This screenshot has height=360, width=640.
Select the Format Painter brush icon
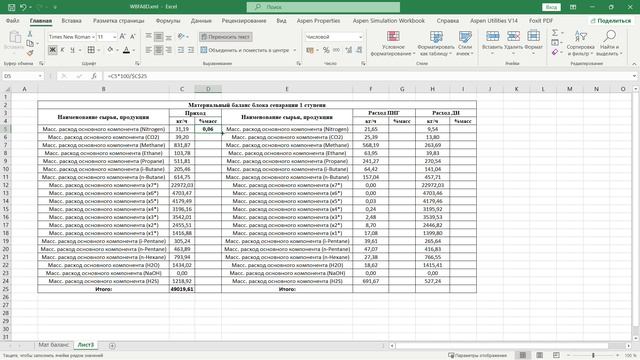tap(30, 53)
